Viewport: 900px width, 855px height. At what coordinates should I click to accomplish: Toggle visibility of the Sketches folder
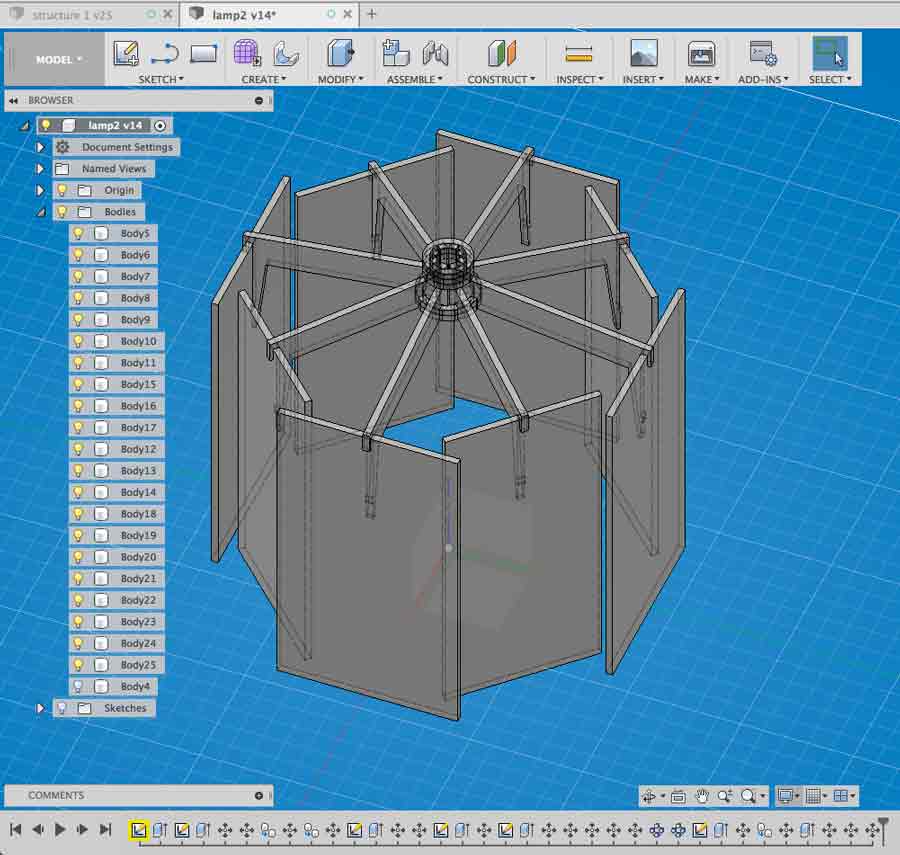coord(61,708)
